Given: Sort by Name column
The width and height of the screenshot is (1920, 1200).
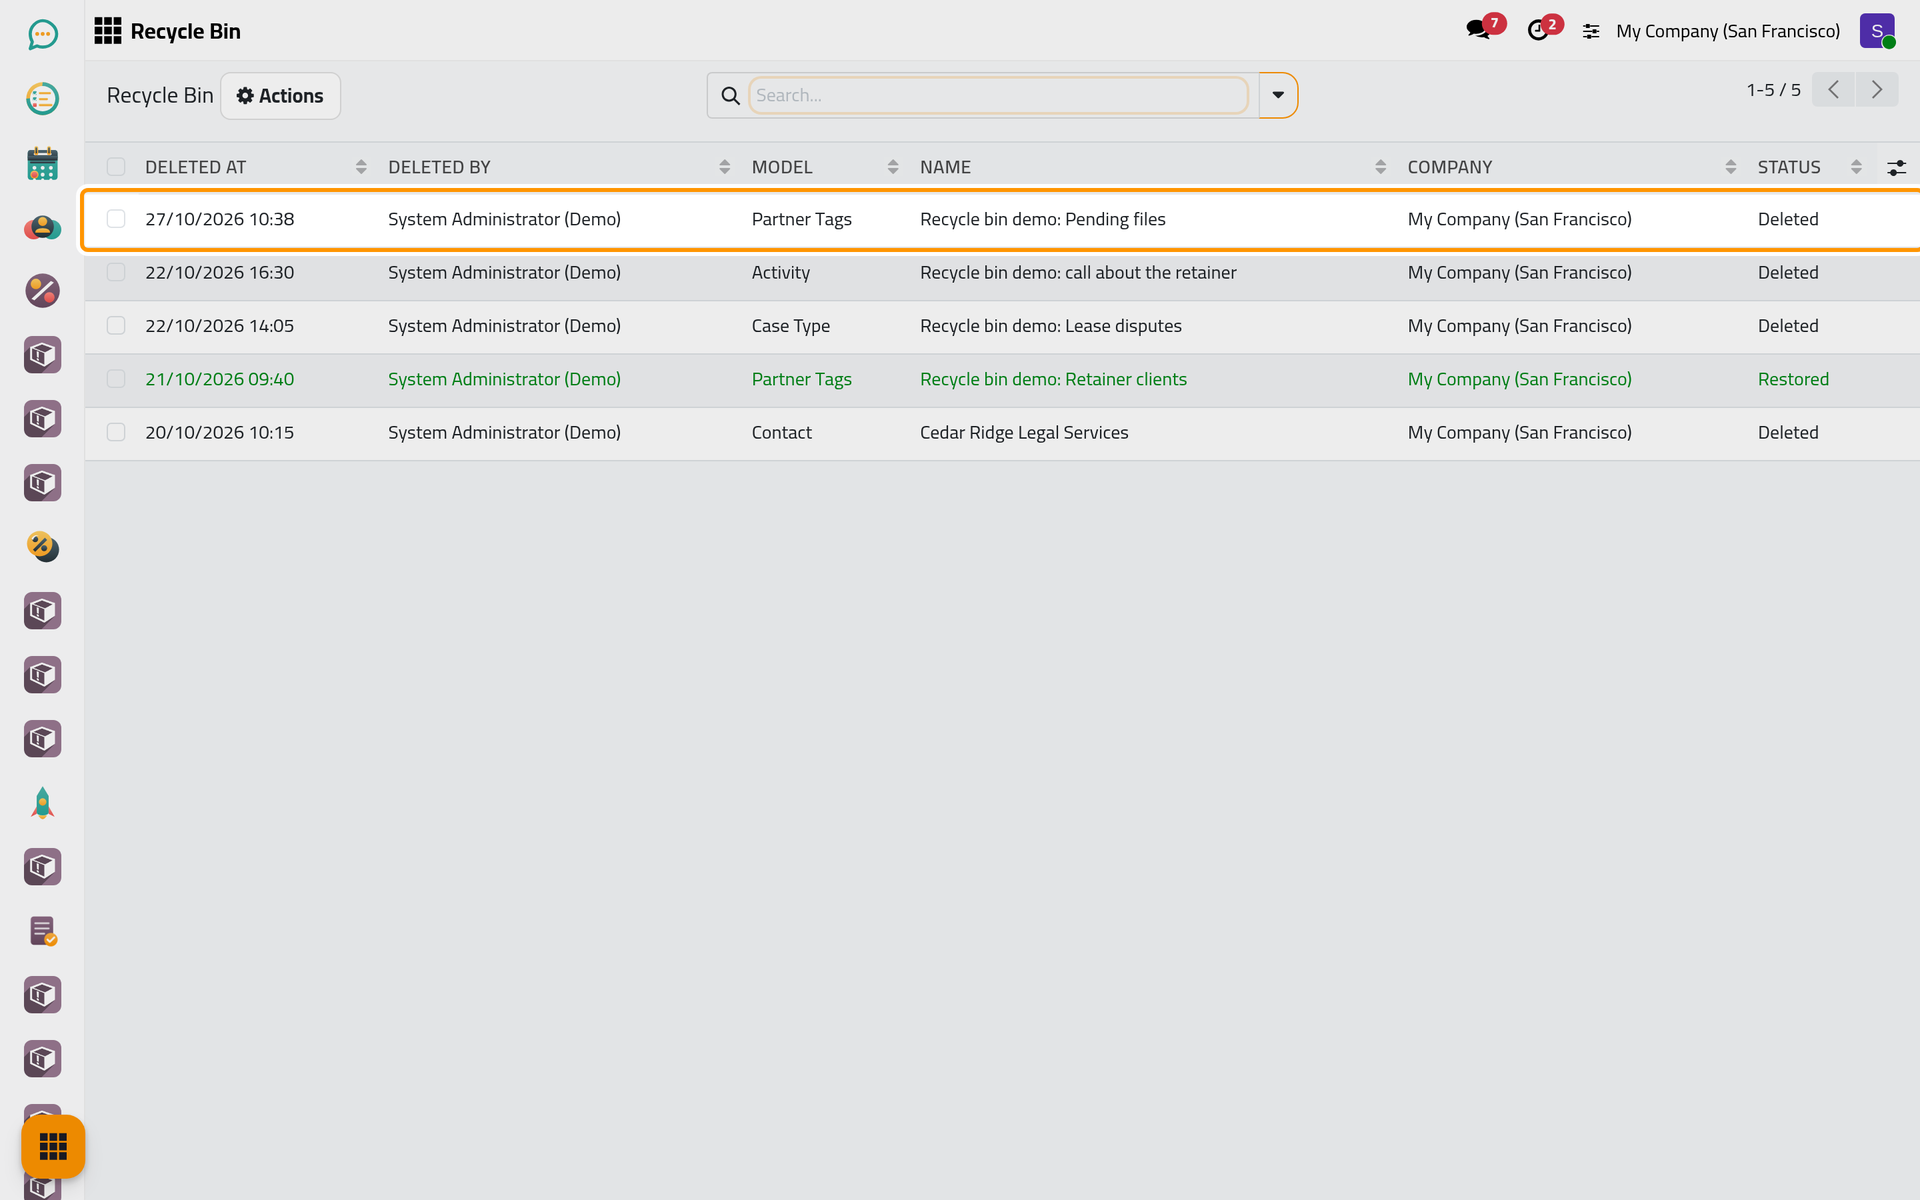Looking at the screenshot, I should click(x=1152, y=167).
